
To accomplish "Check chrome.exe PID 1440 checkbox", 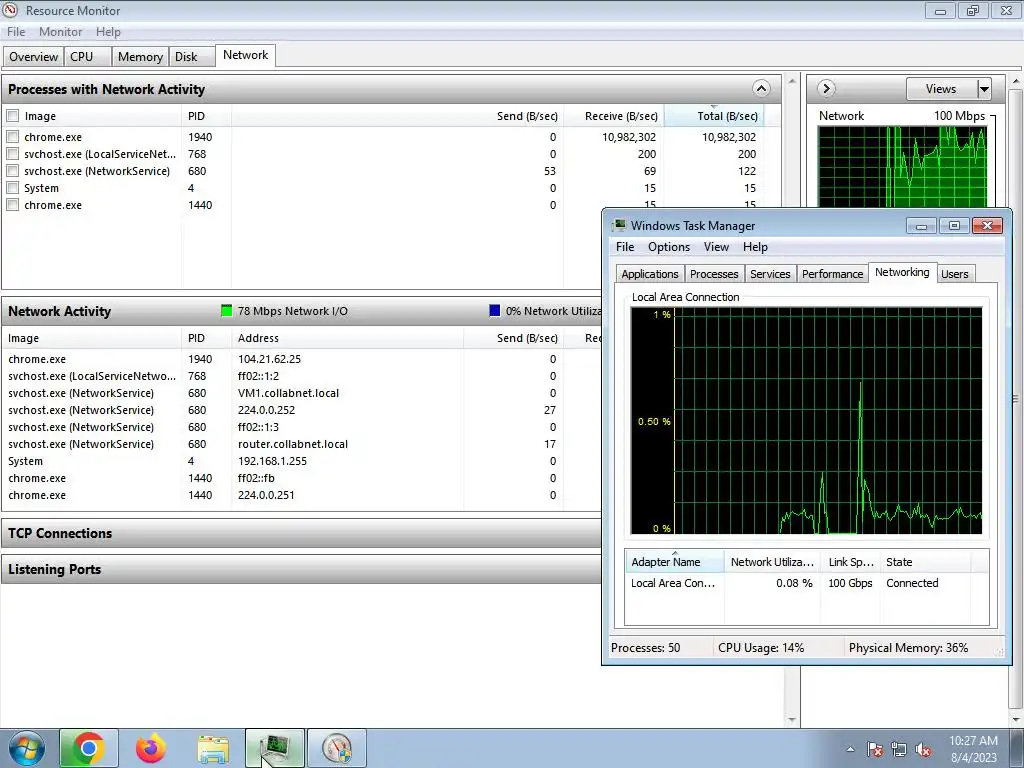I will pyautogui.click(x=12, y=205).
